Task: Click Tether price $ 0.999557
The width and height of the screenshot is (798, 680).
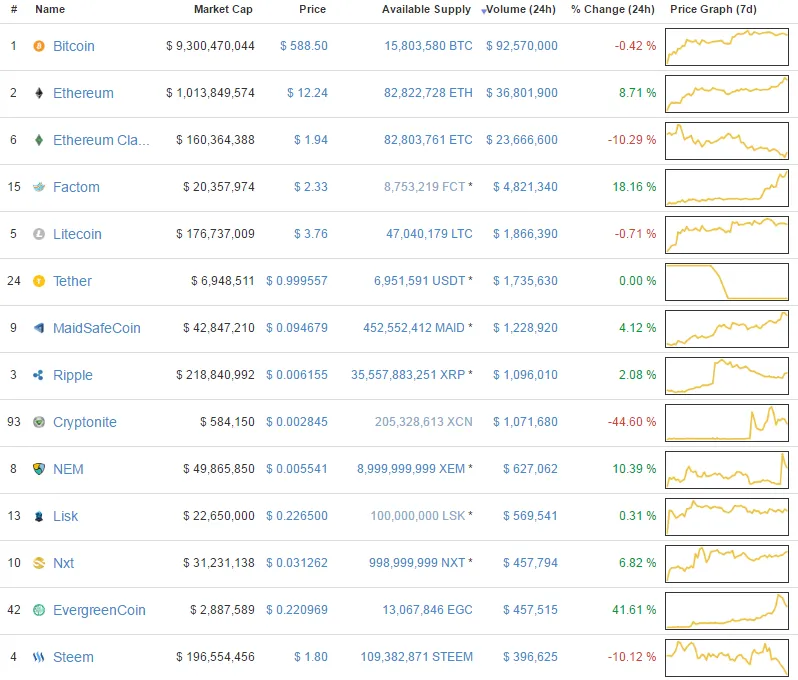Action: pos(297,281)
